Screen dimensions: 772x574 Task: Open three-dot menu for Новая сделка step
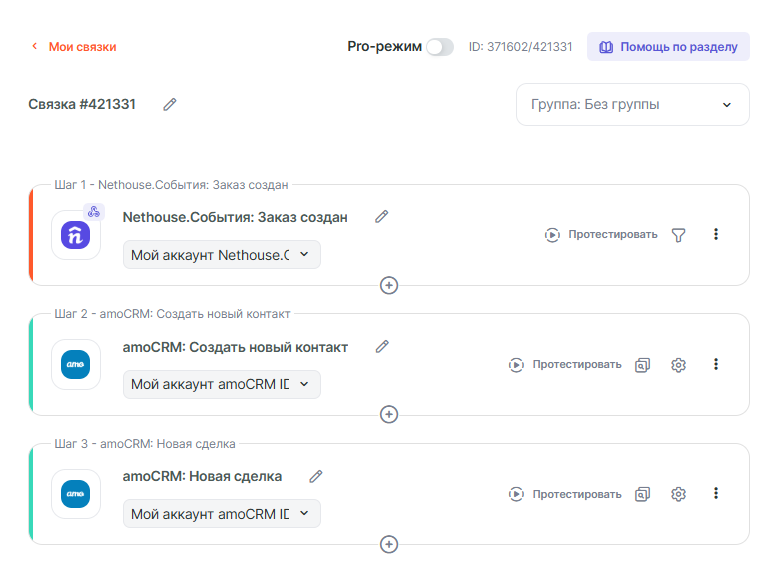pyautogui.click(x=715, y=493)
